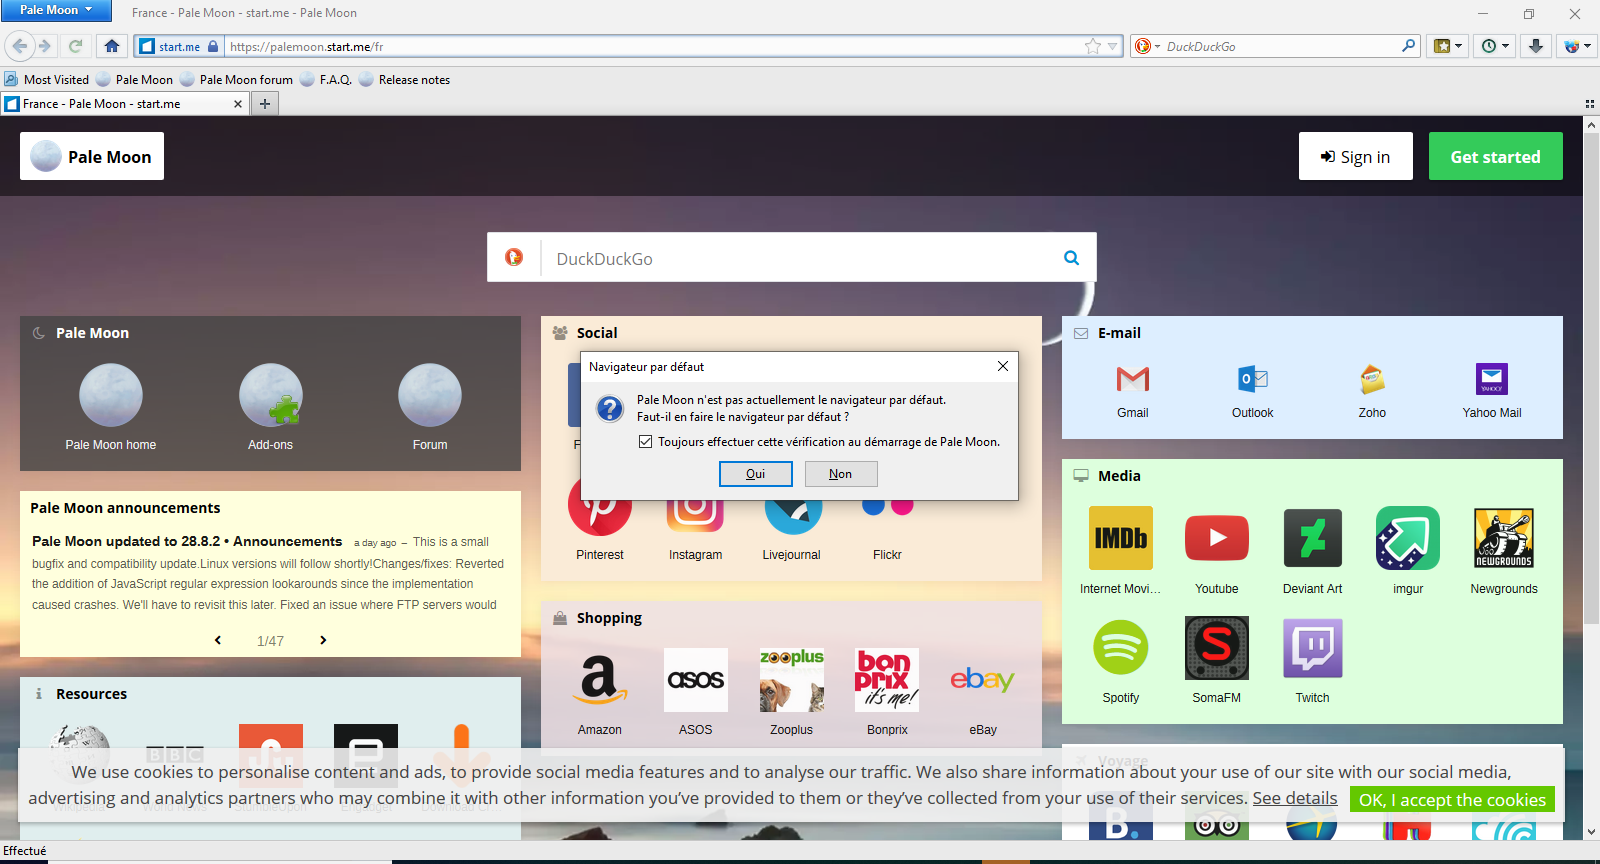1600x864 pixels.
Task: Open the Twitch icon
Action: coord(1312,647)
